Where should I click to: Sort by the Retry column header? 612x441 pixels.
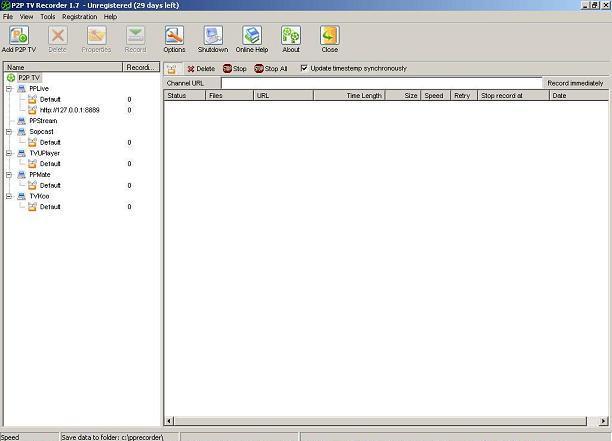(x=464, y=95)
